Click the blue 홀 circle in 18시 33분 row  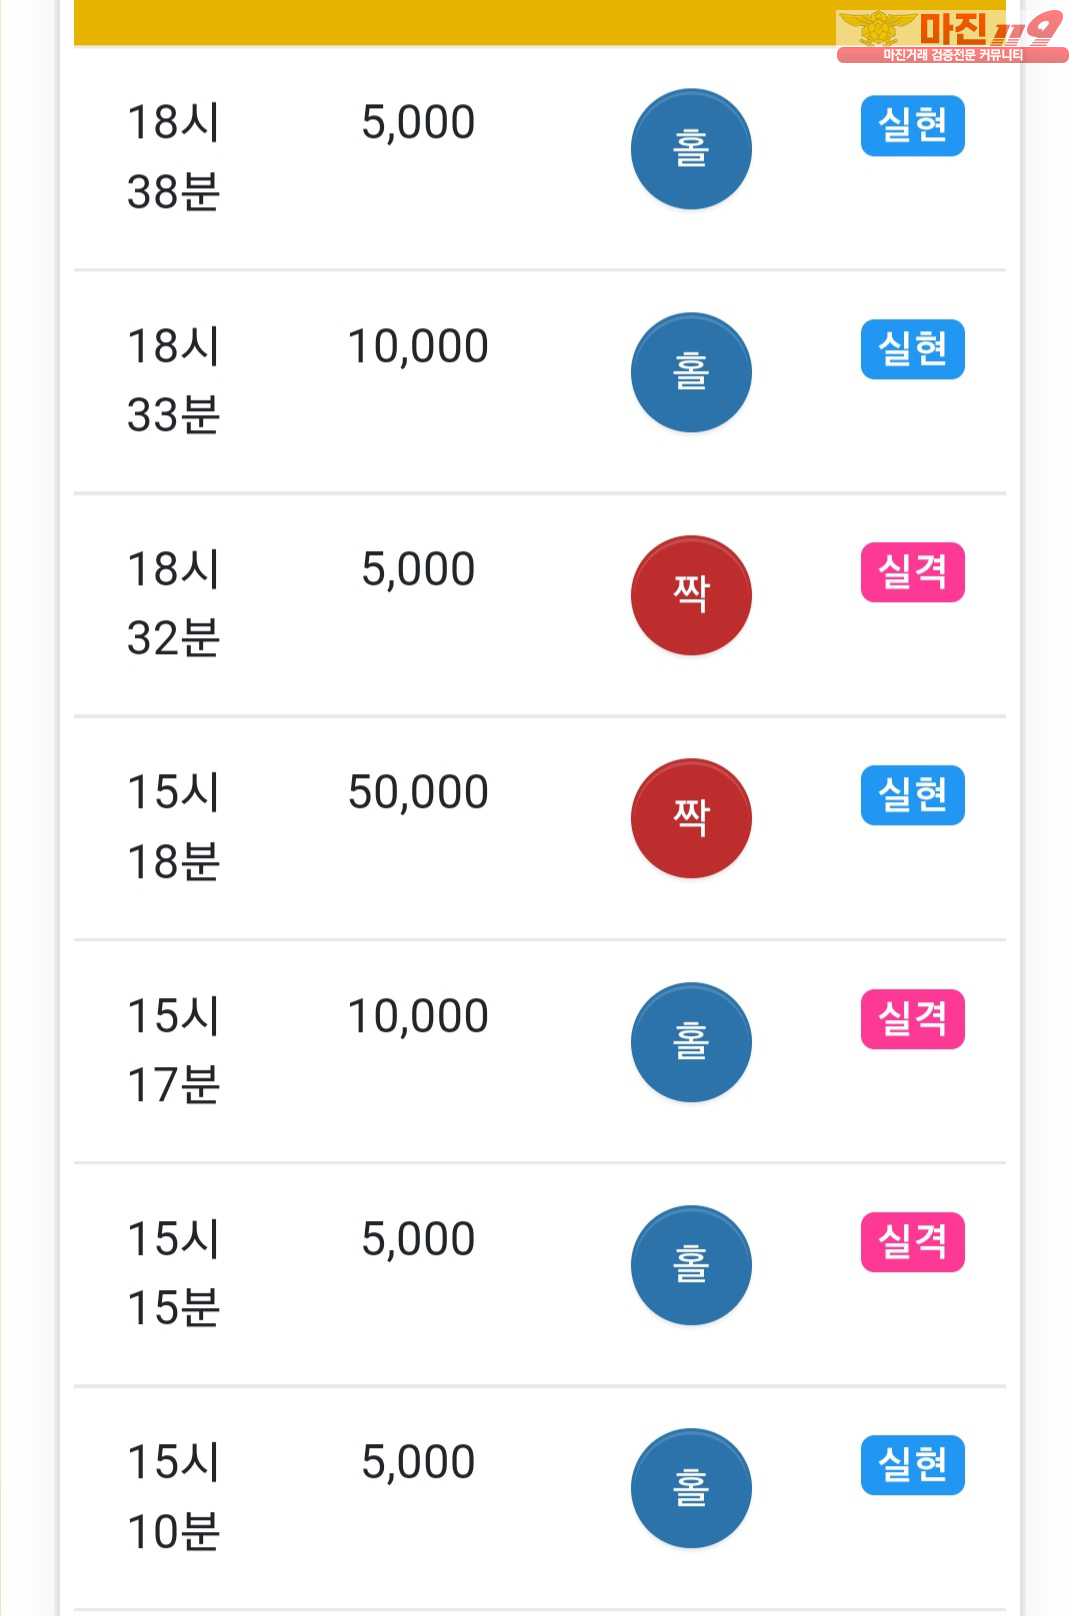click(x=691, y=373)
